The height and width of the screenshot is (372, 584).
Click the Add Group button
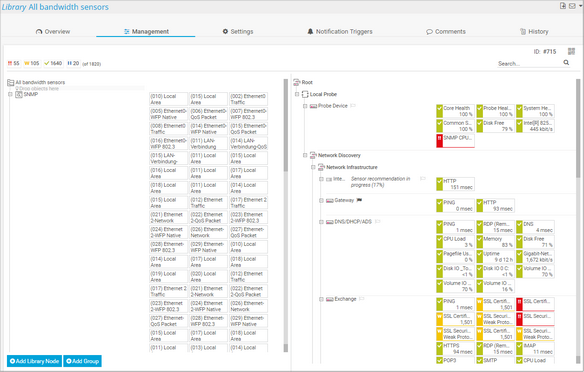click(82, 361)
